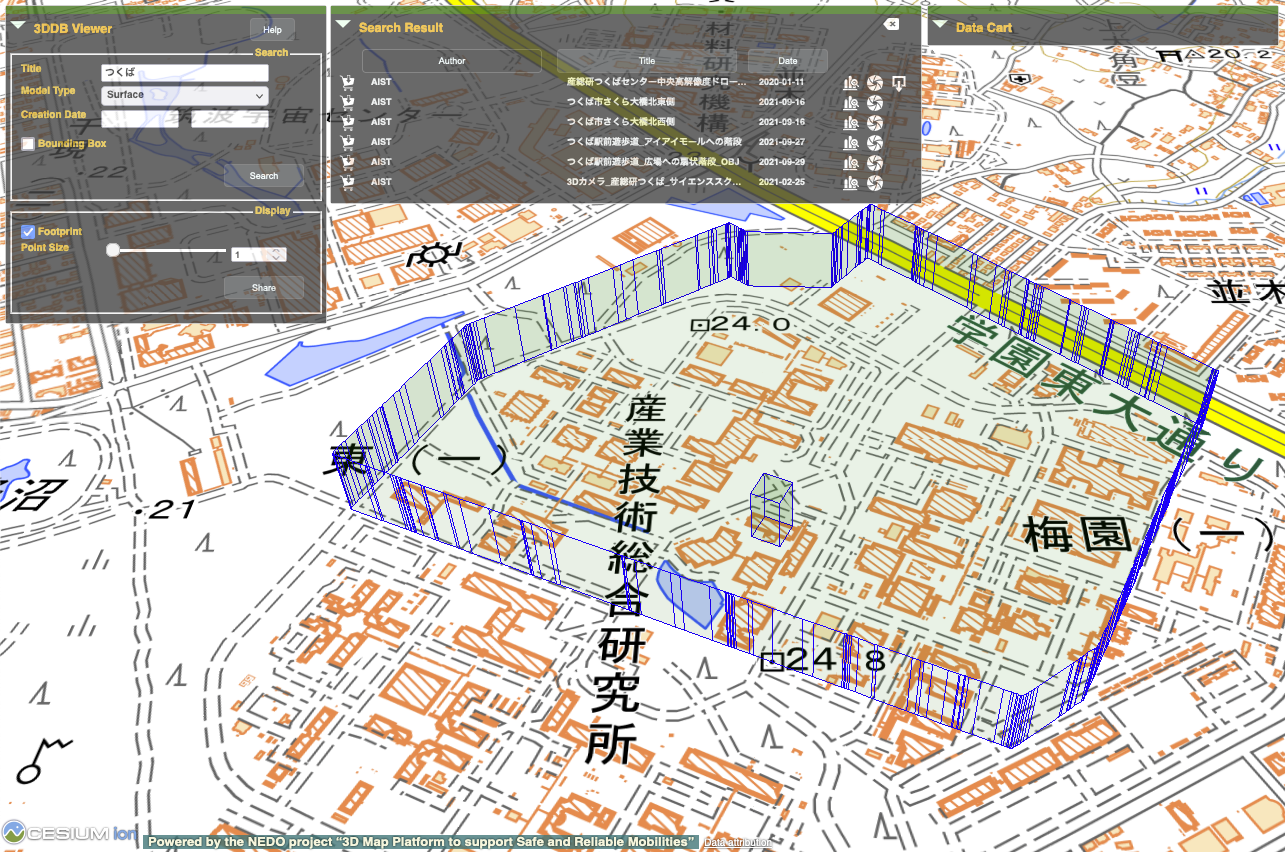The width and height of the screenshot is (1285, 852).
Task: Focus the Title search field containing つくば
Action: [x=185, y=73]
